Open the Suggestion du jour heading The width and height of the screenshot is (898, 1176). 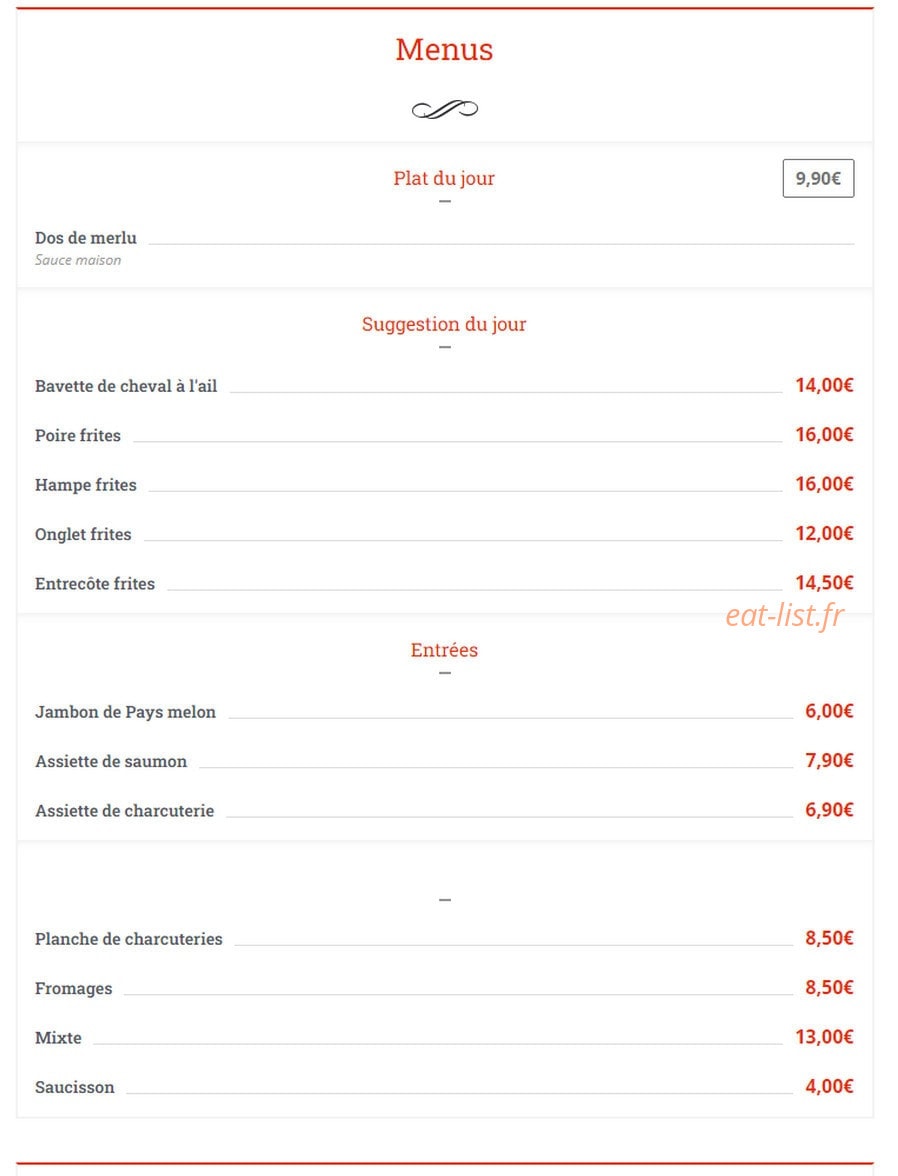(444, 324)
